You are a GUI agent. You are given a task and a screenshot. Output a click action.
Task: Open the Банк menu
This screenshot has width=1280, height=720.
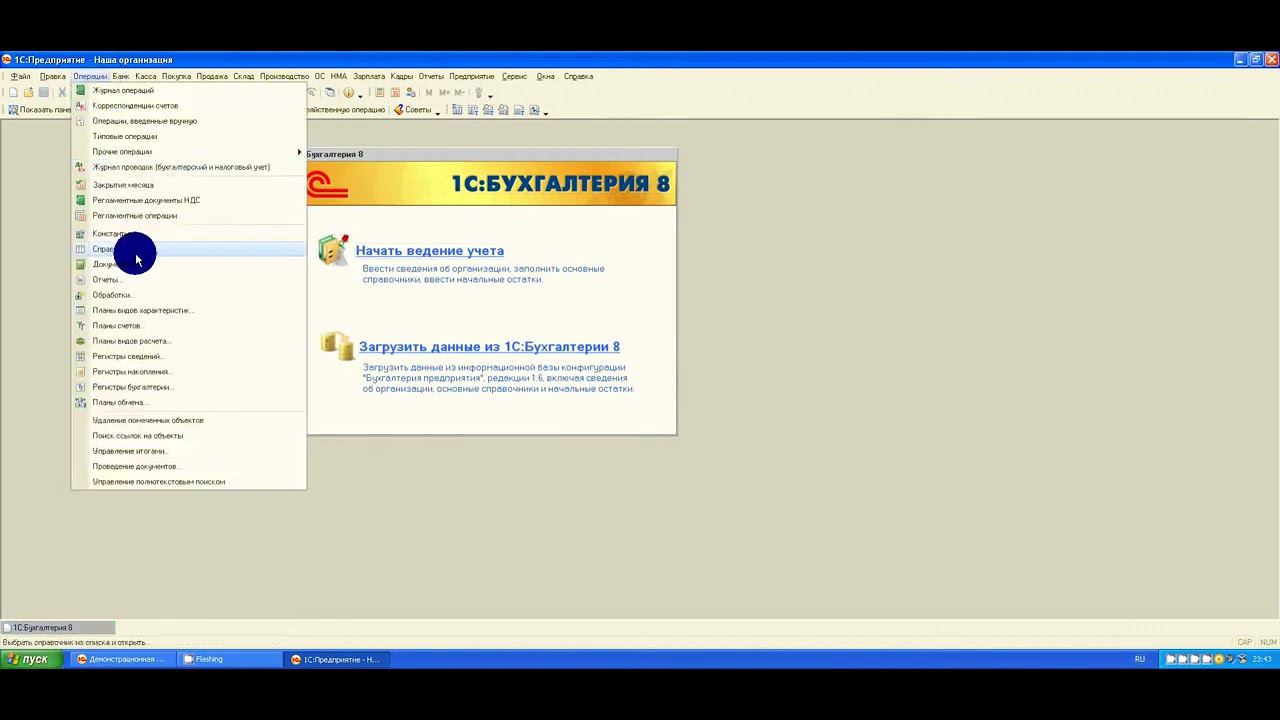click(121, 76)
